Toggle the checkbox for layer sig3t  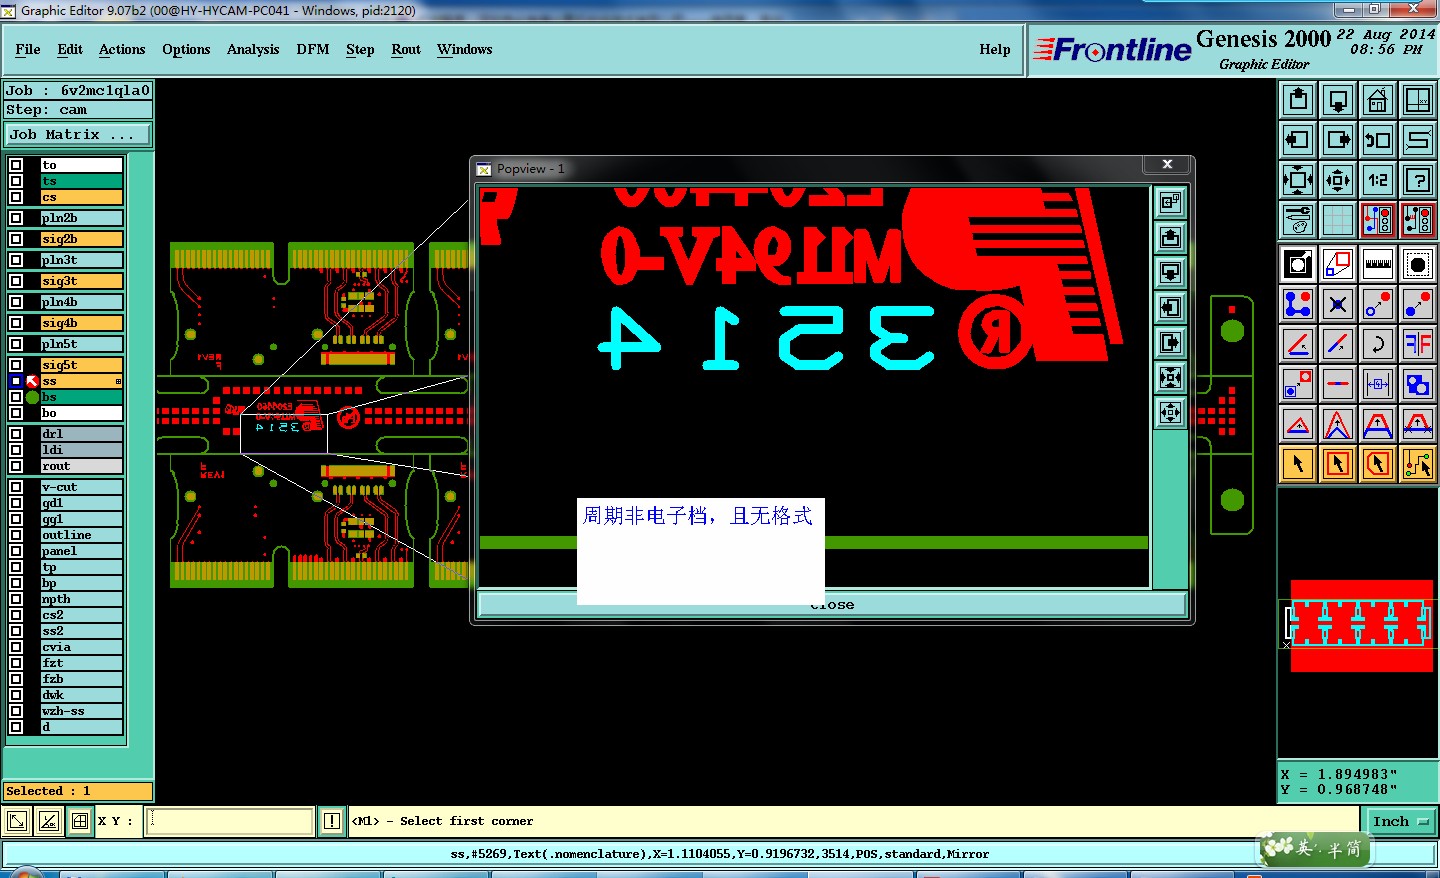coord(16,281)
